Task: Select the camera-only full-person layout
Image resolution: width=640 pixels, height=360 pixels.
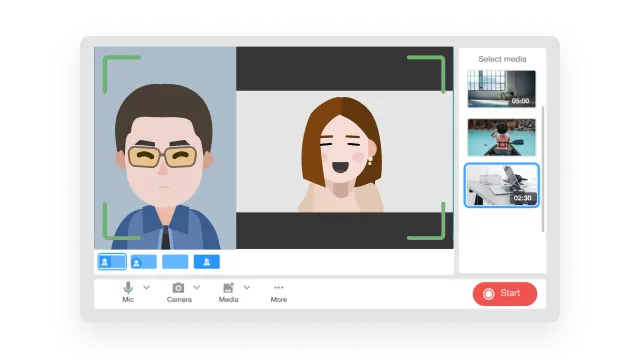Action: pyautogui.click(x=207, y=262)
